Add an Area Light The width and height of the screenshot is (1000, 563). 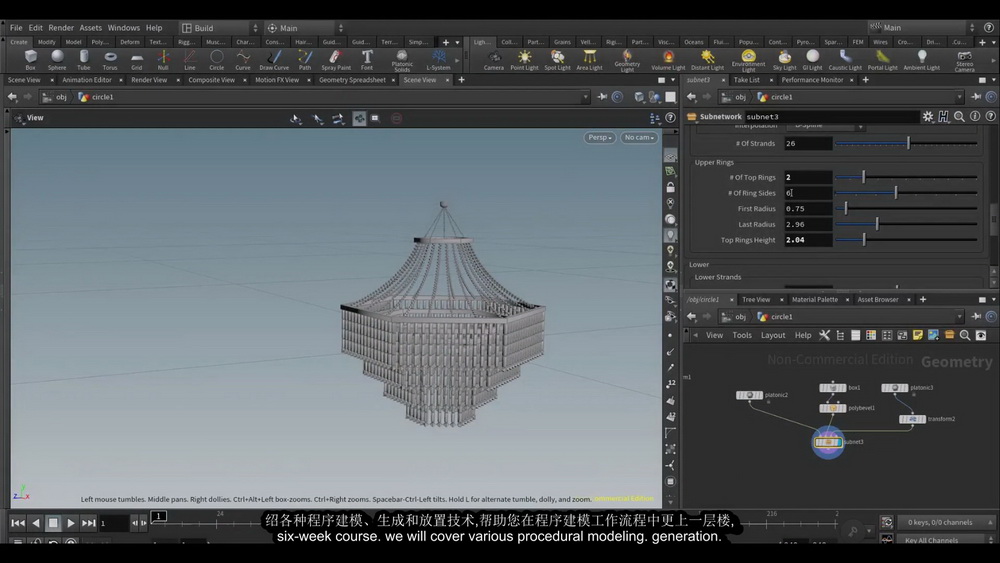point(589,60)
